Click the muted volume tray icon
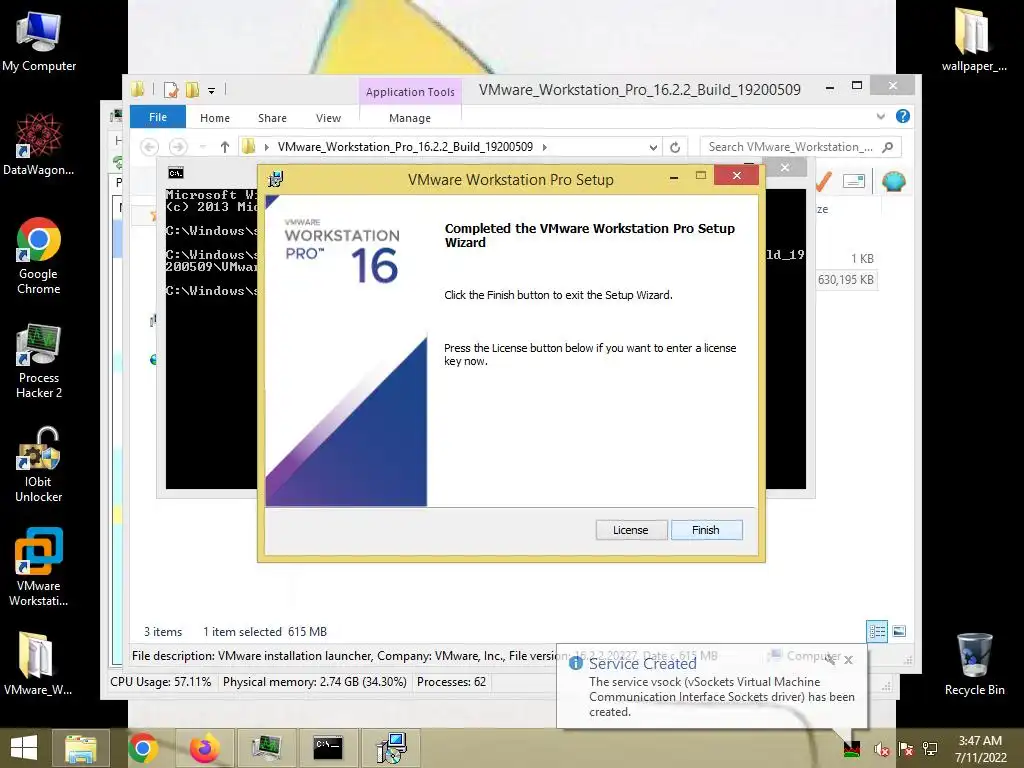Screen dimensions: 1024x768 (x=882, y=749)
